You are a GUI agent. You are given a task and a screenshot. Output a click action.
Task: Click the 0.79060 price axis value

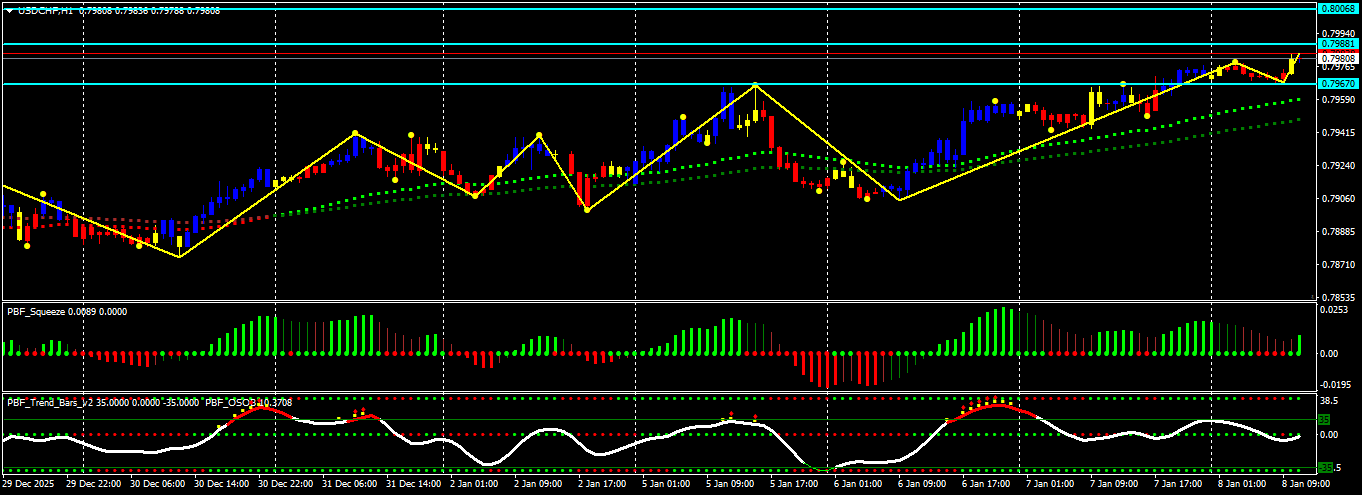pos(1338,198)
